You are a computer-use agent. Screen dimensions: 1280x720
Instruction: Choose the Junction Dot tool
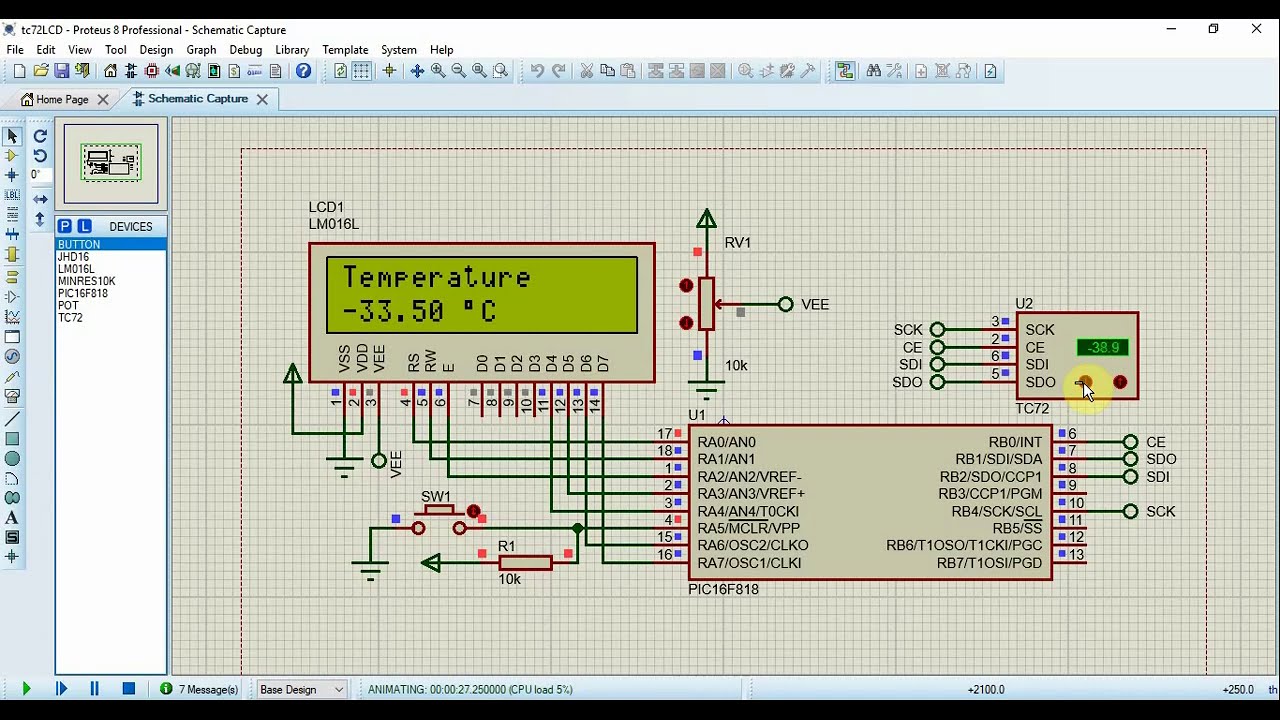coord(12,175)
